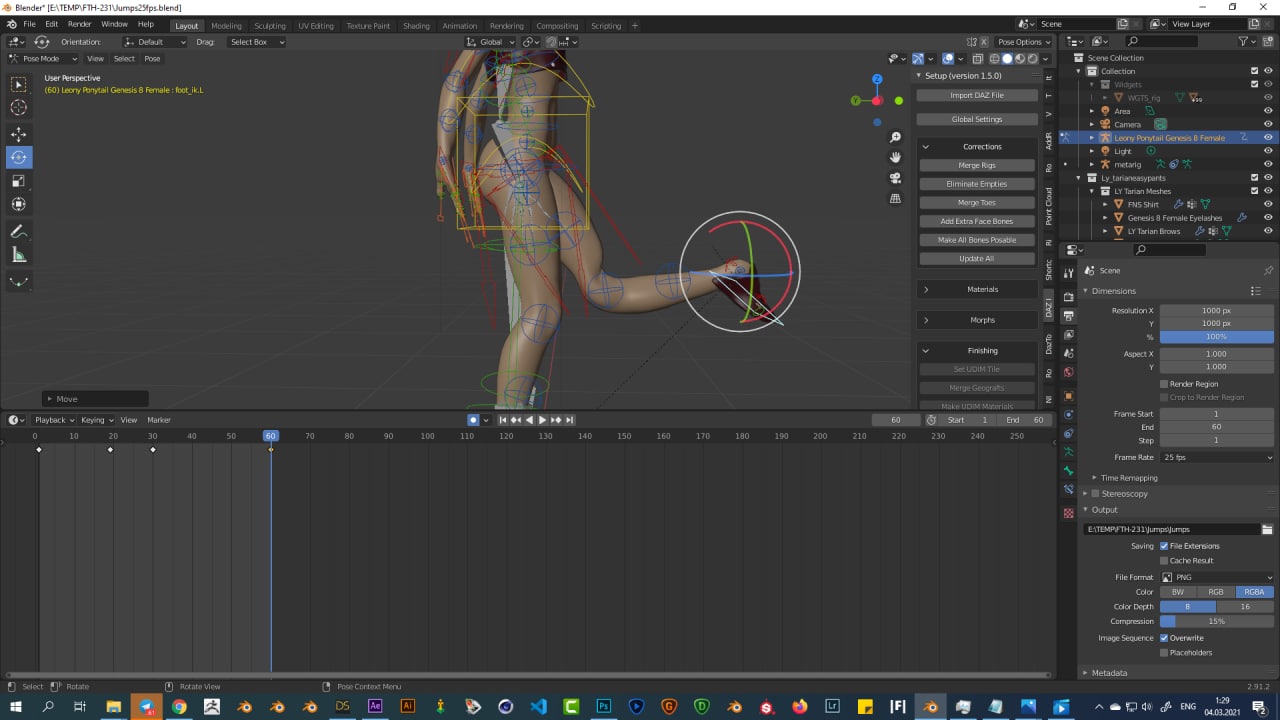
Task: Click the Merge Rigs button
Action: click(x=976, y=165)
